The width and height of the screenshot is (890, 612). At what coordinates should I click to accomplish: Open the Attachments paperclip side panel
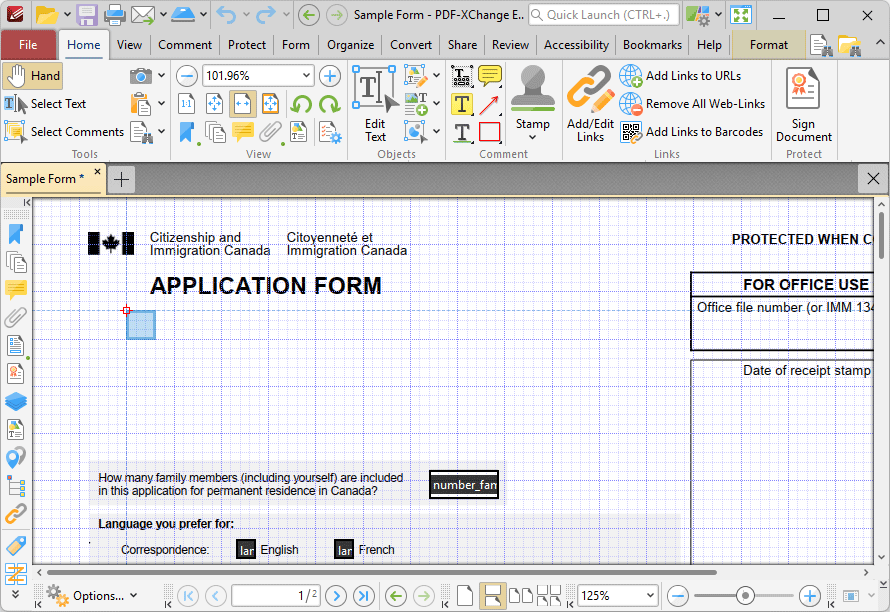pos(16,317)
